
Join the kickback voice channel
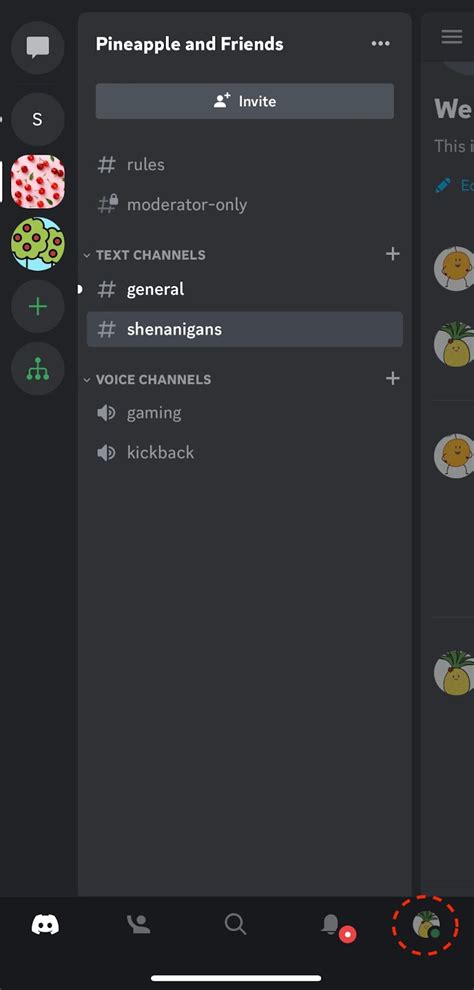(x=245, y=453)
